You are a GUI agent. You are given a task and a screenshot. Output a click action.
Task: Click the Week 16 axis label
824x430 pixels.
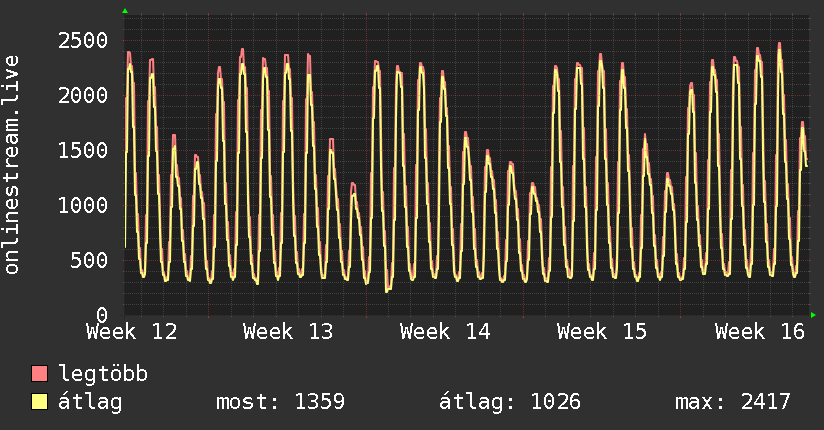pyautogui.click(x=759, y=332)
